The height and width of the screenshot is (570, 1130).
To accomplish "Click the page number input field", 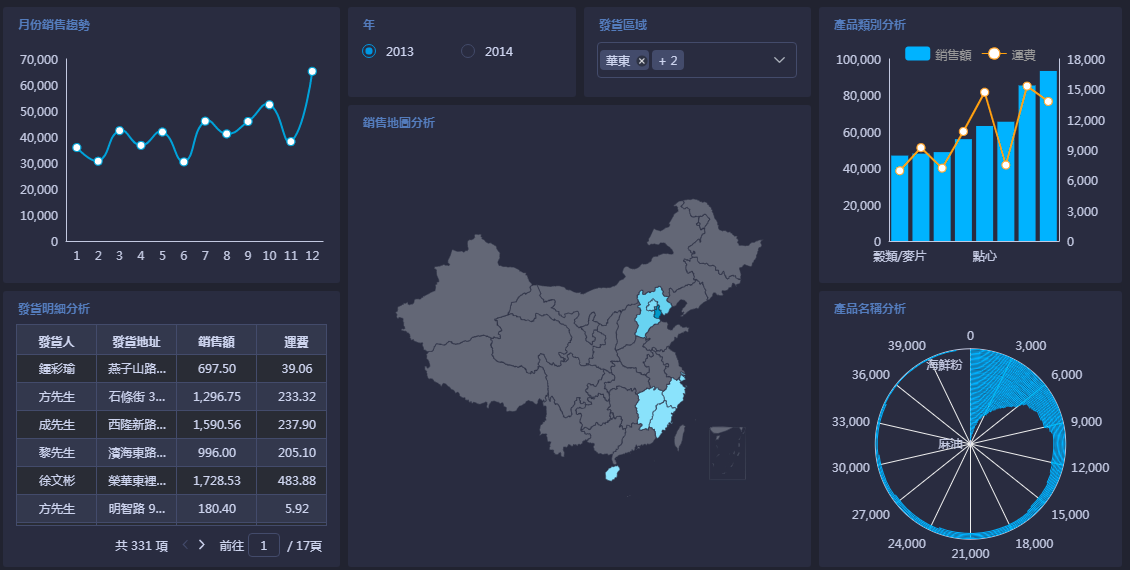I will 264,545.
